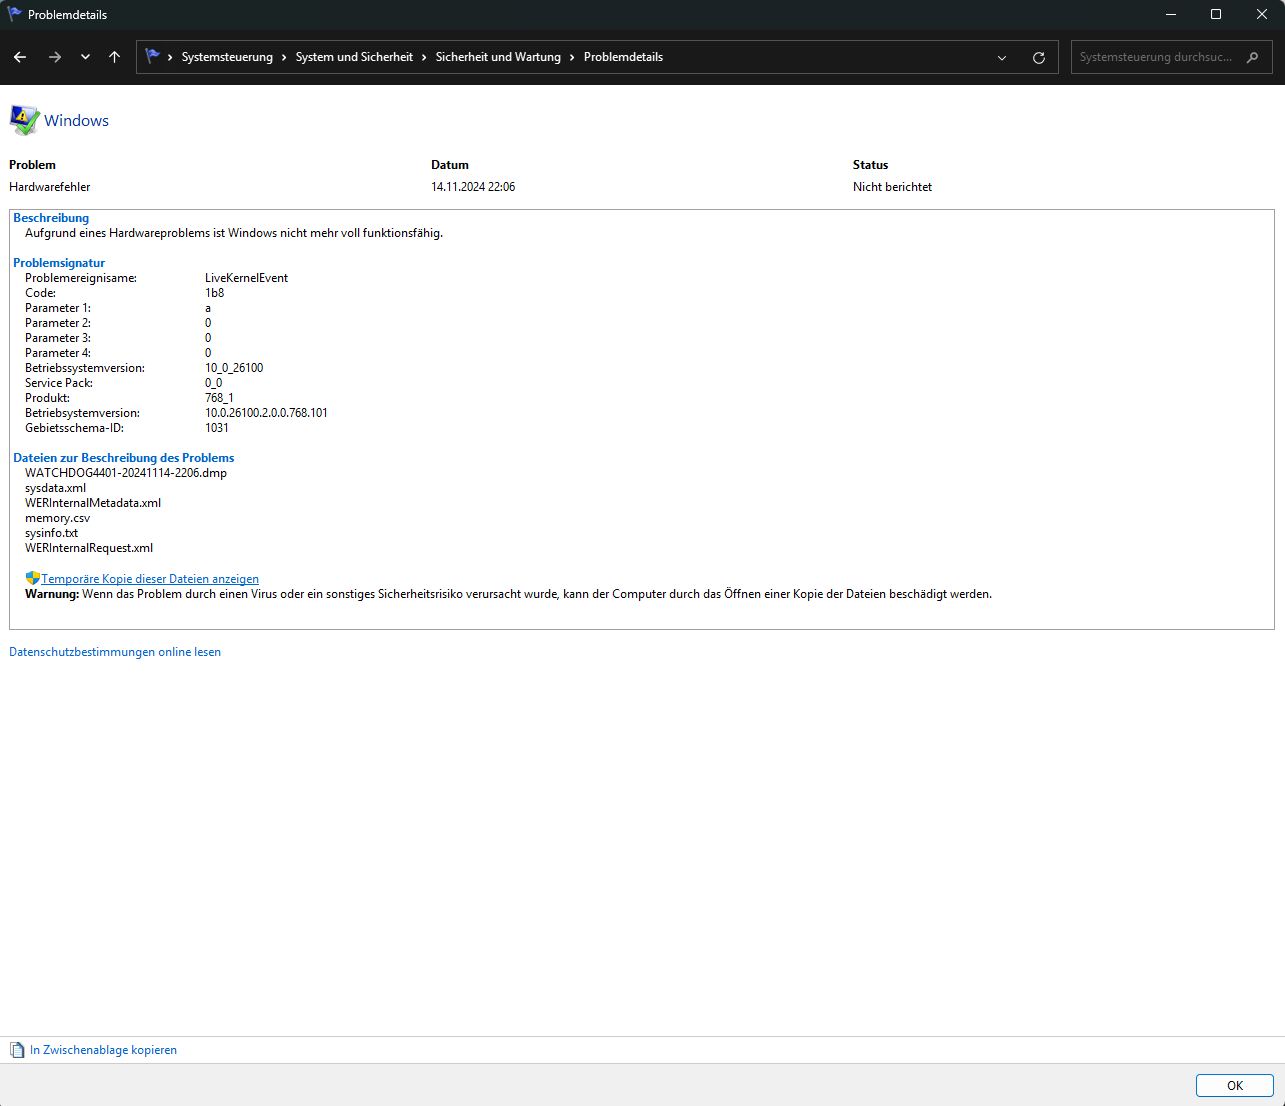Viewport: 1285px width, 1106px height.
Task: Minimize the Problemdetails window
Action: click(x=1170, y=14)
